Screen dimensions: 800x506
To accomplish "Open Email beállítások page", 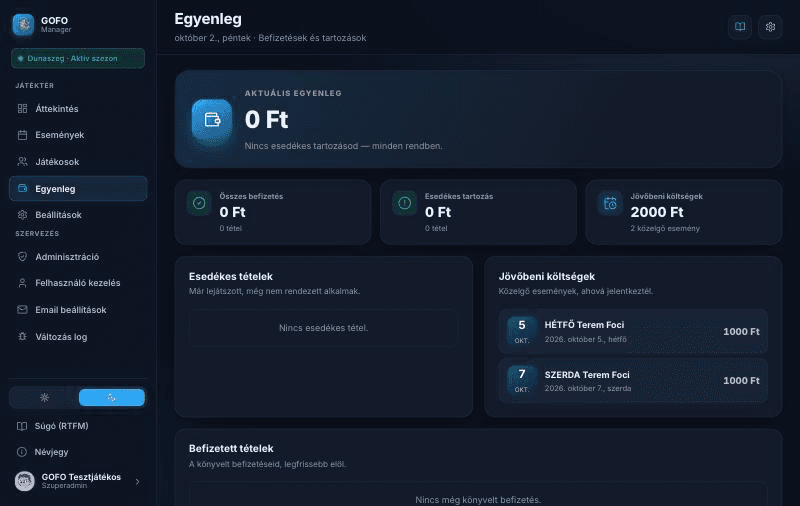I will pos(78,310).
